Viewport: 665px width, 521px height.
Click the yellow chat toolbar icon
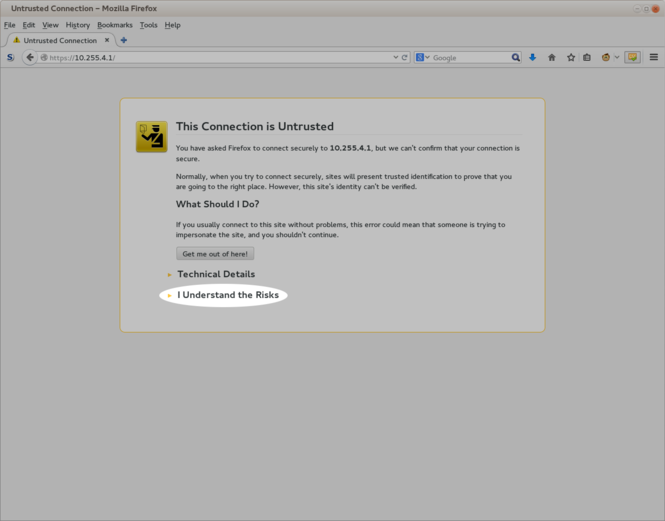pyautogui.click(x=632, y=58)
